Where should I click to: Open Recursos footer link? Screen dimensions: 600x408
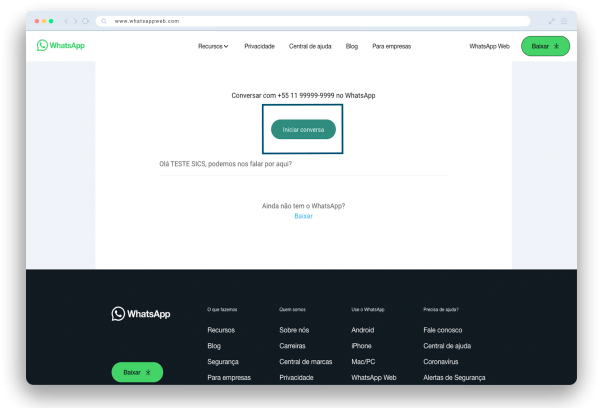coord(221,330)
